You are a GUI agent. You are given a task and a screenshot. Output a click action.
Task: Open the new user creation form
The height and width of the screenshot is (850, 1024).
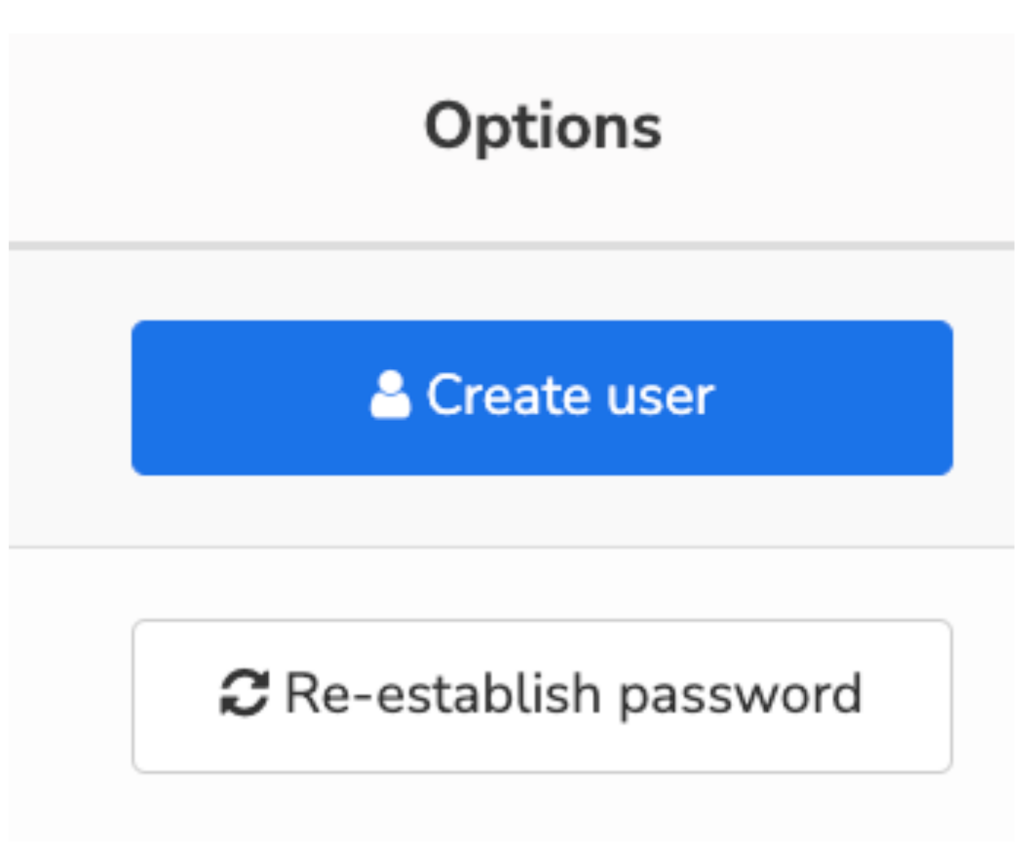tap(542, 398)
